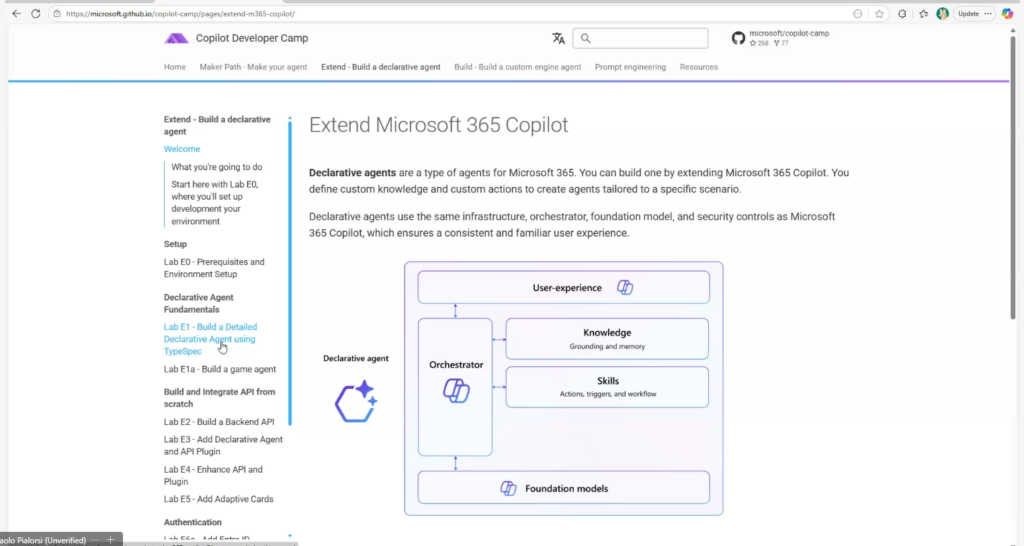Viewport: 1024px width, 546px height.
Task: Click the site search field
Action: click(641, 39)
